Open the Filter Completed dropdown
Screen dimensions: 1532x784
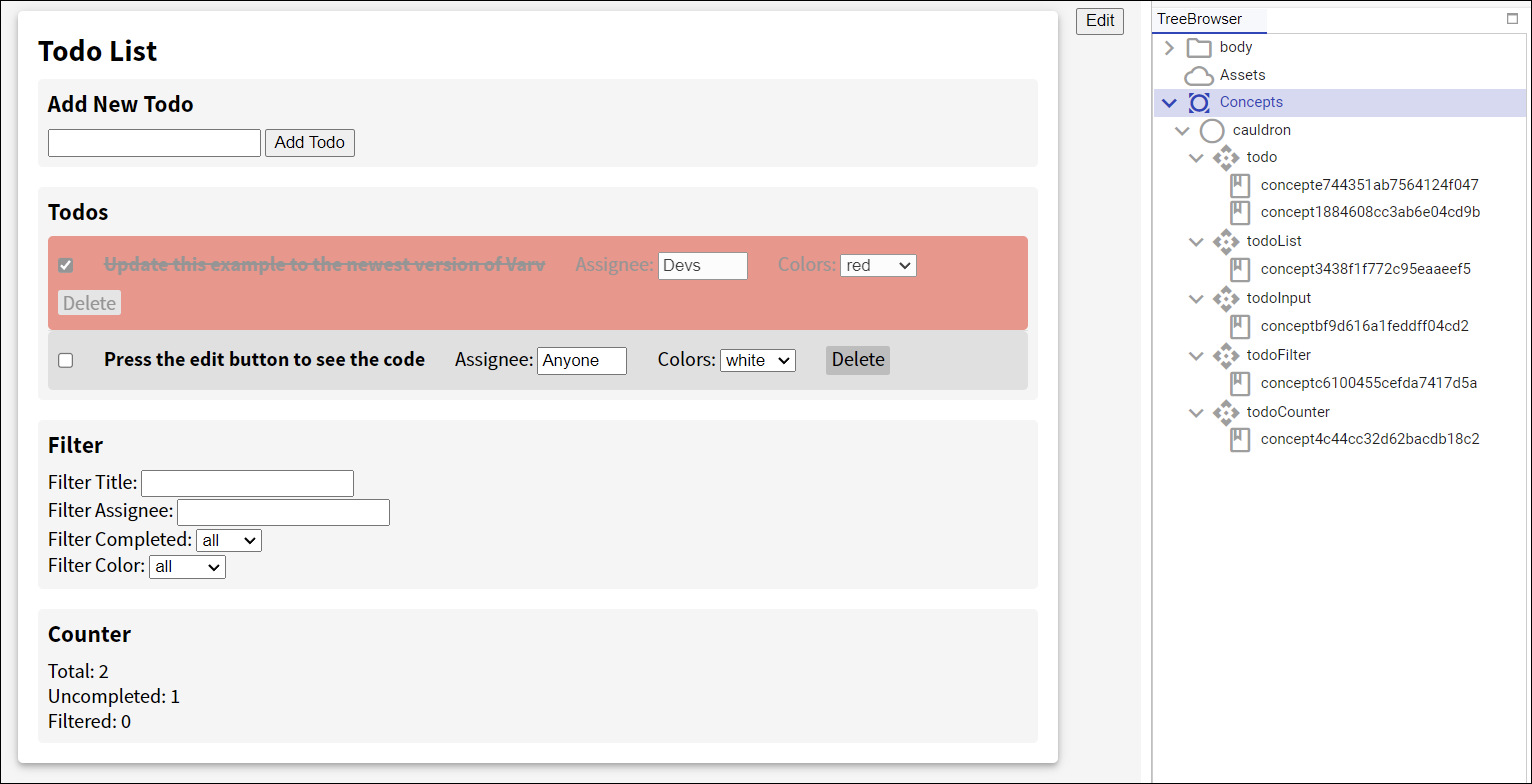click(229, 541)
